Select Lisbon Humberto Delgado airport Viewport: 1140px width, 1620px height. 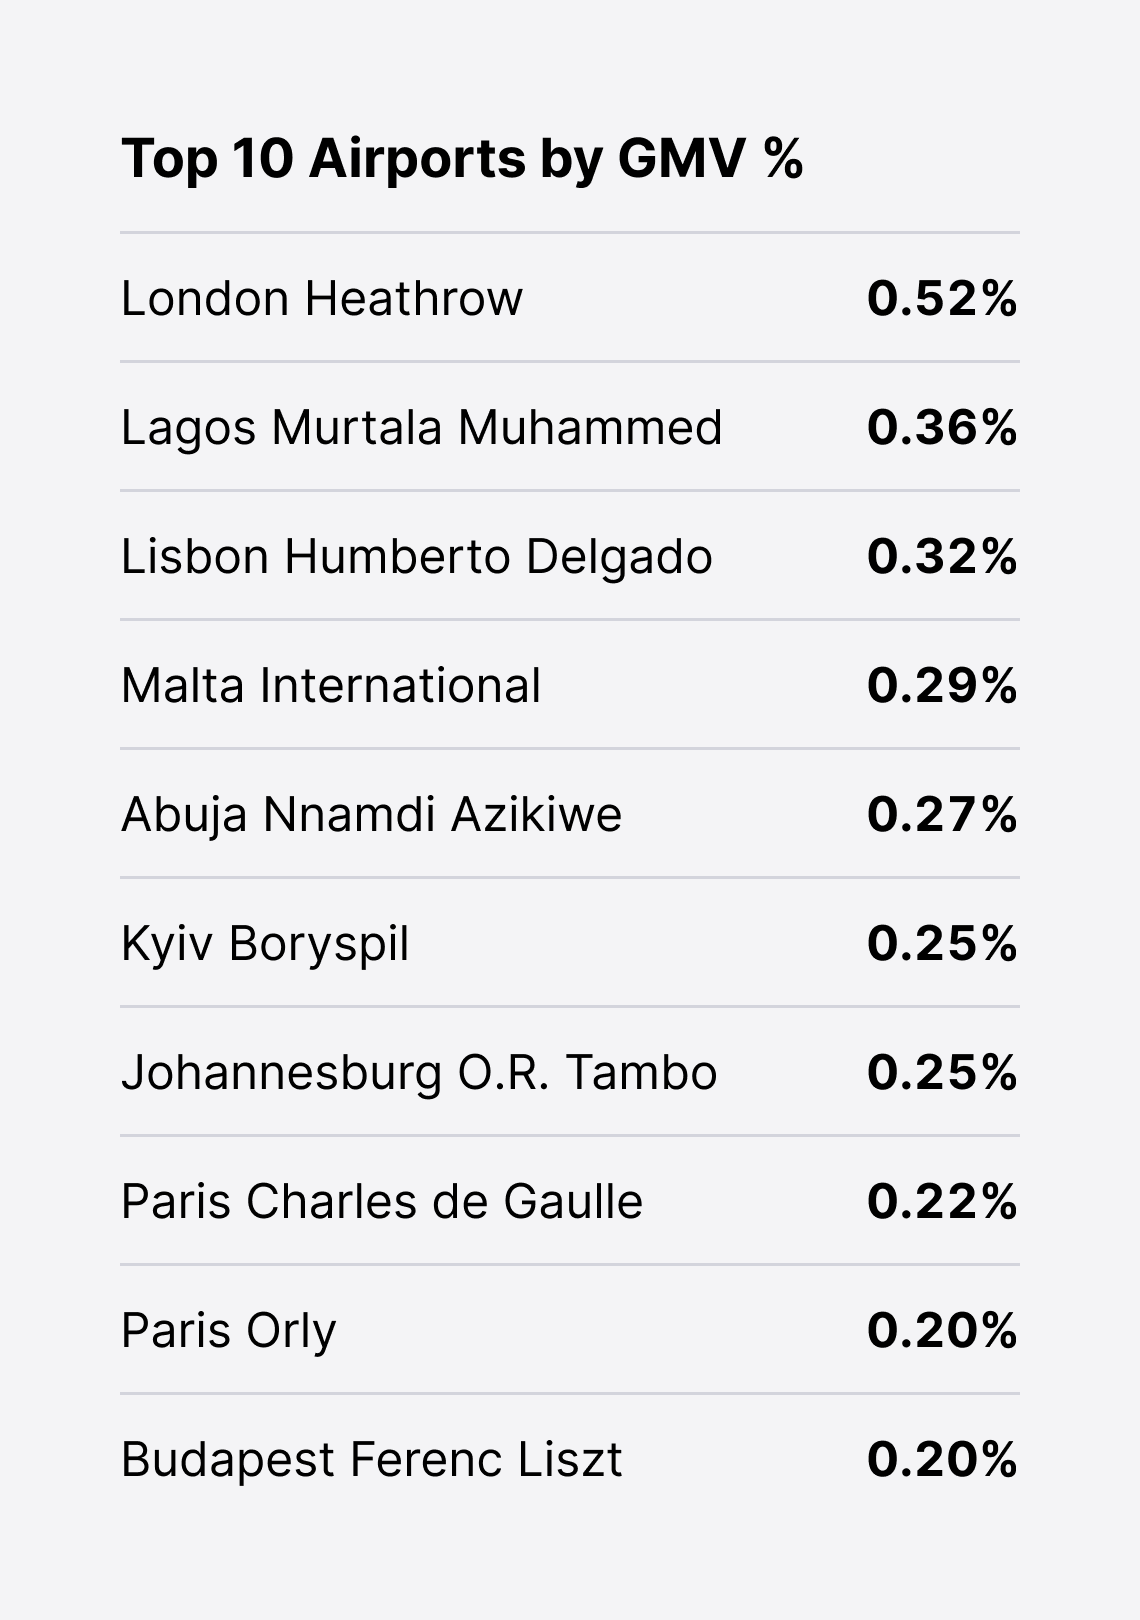click(x=417, y=557)
